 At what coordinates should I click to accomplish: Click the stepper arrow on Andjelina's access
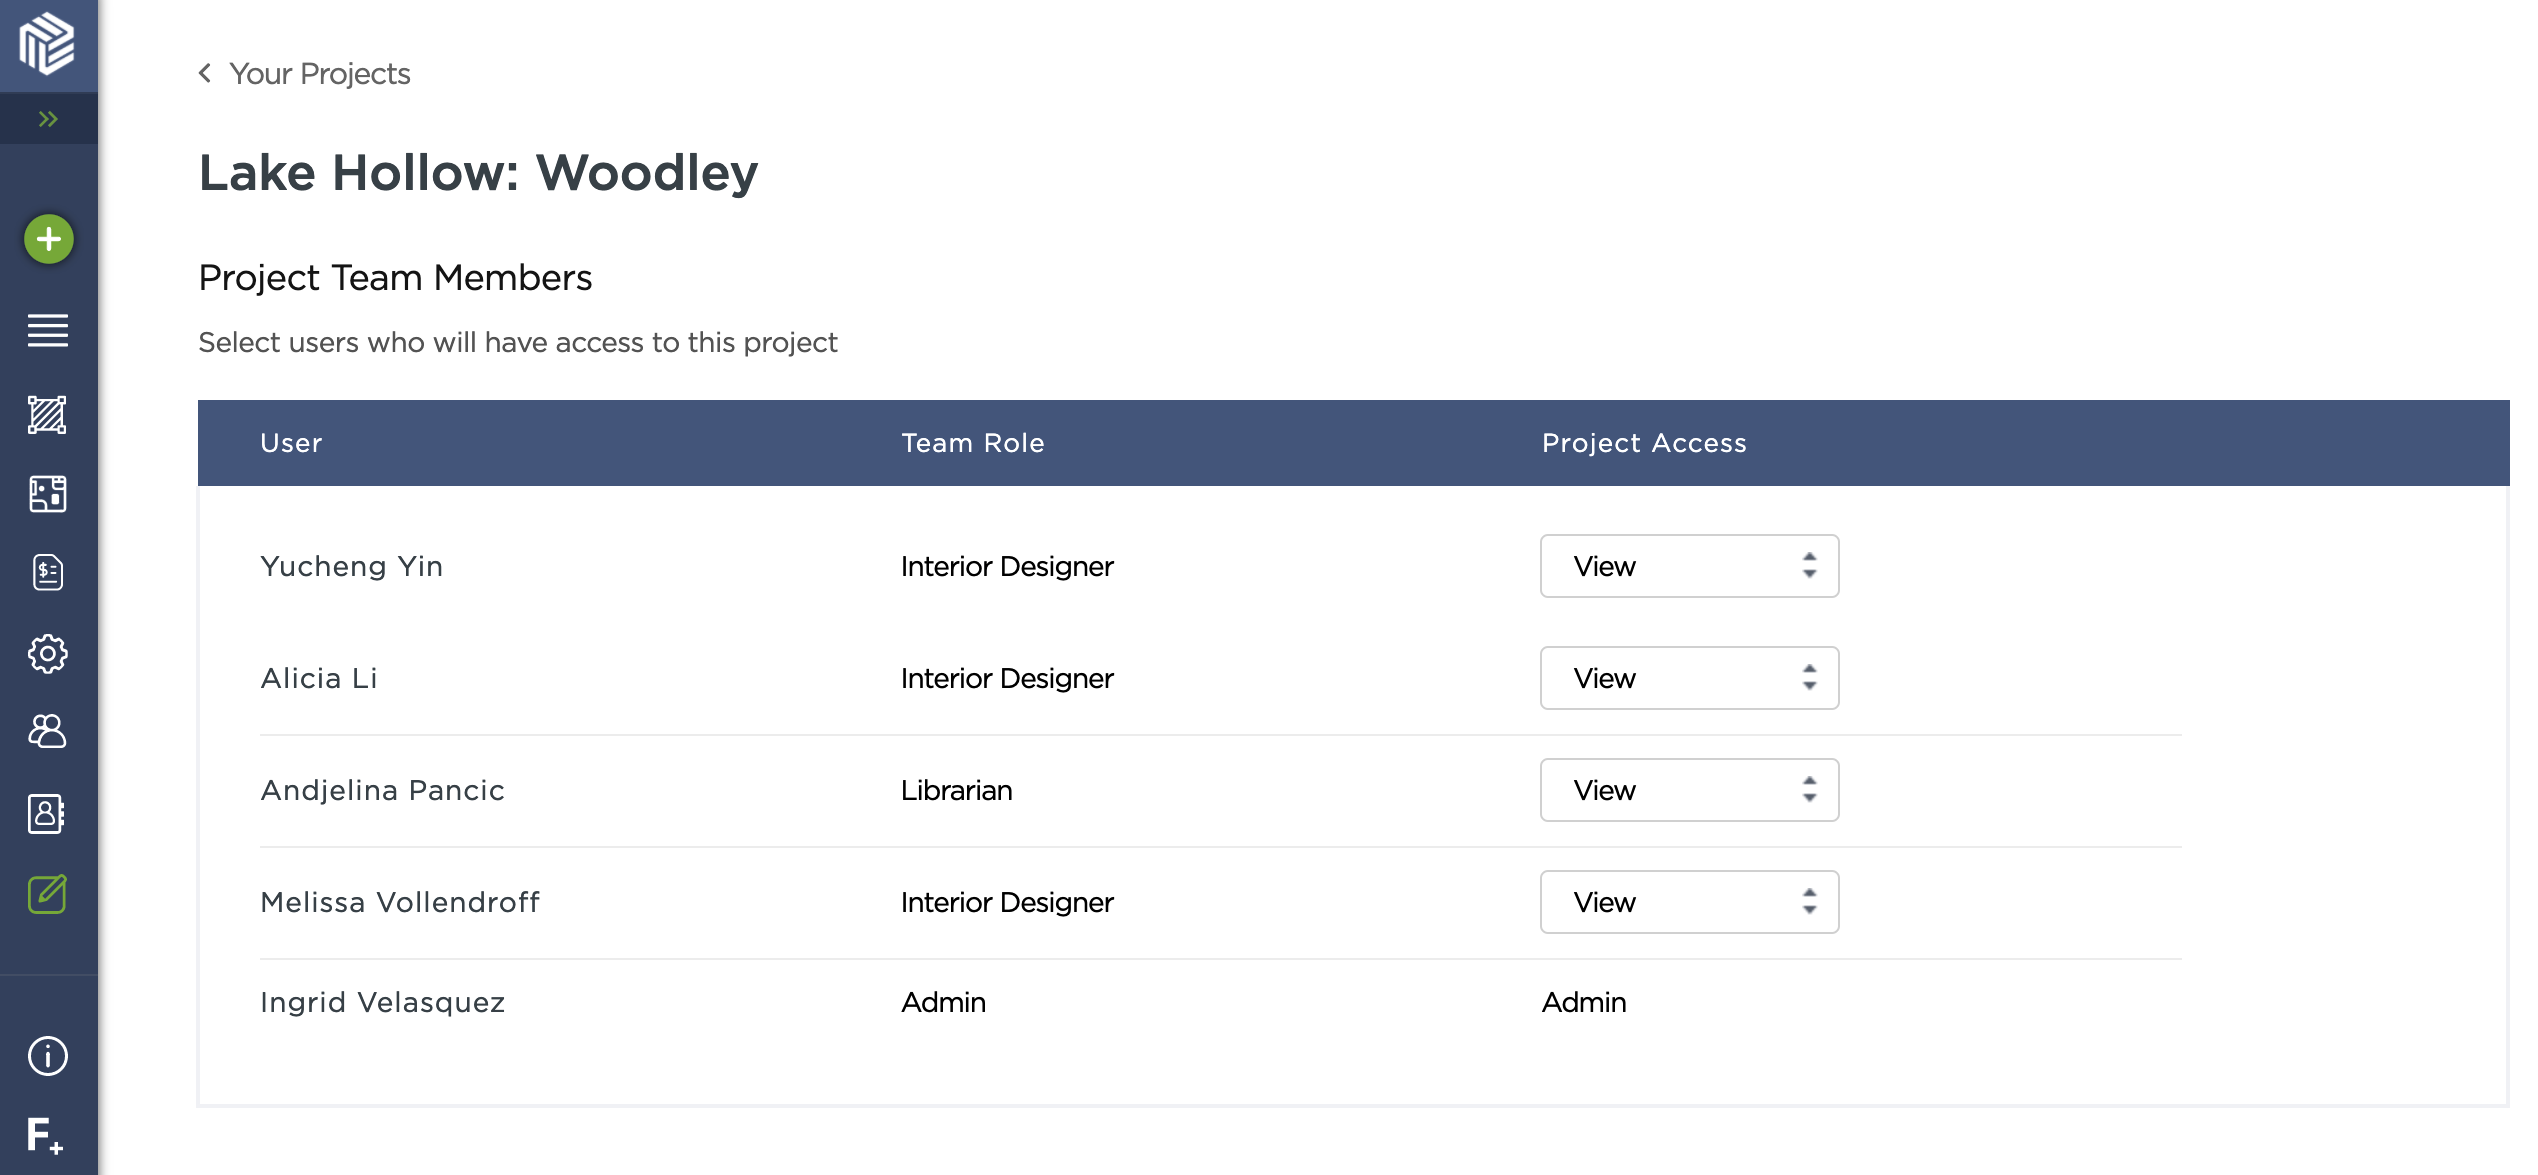[1811, 790]
